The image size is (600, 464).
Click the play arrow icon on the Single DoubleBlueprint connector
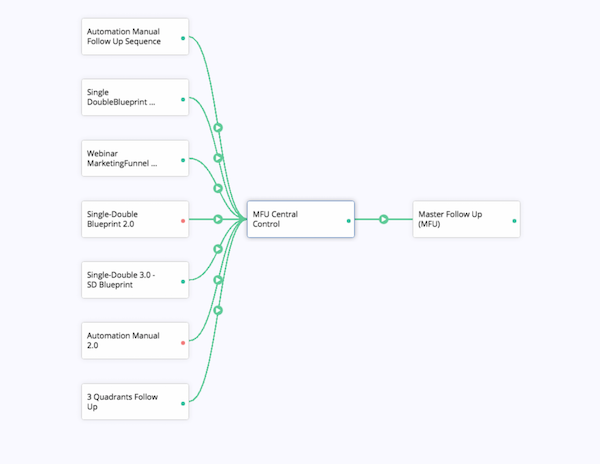click(218, 158)
